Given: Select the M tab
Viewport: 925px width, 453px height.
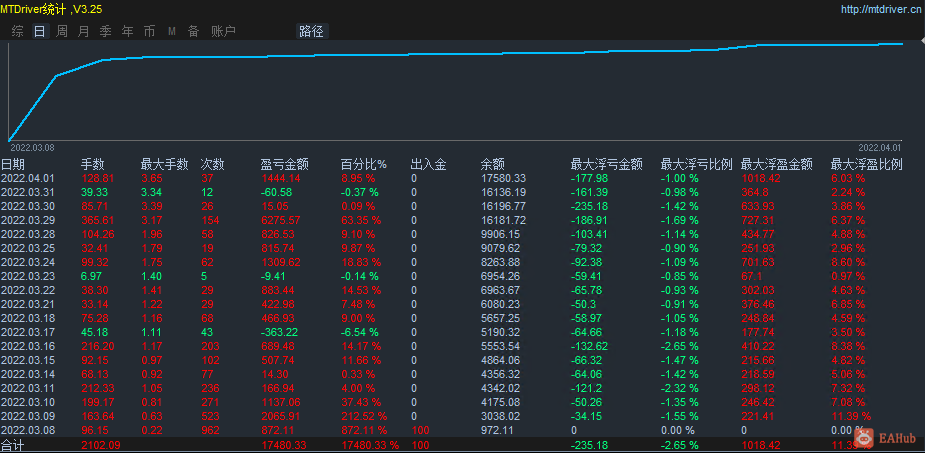Looking at the screenshot, I should (x=172, y=31).
